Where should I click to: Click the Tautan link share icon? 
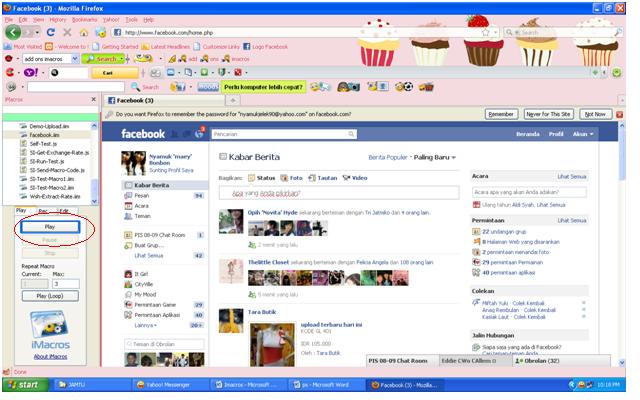pyautogui.click(x=322, y=178)
